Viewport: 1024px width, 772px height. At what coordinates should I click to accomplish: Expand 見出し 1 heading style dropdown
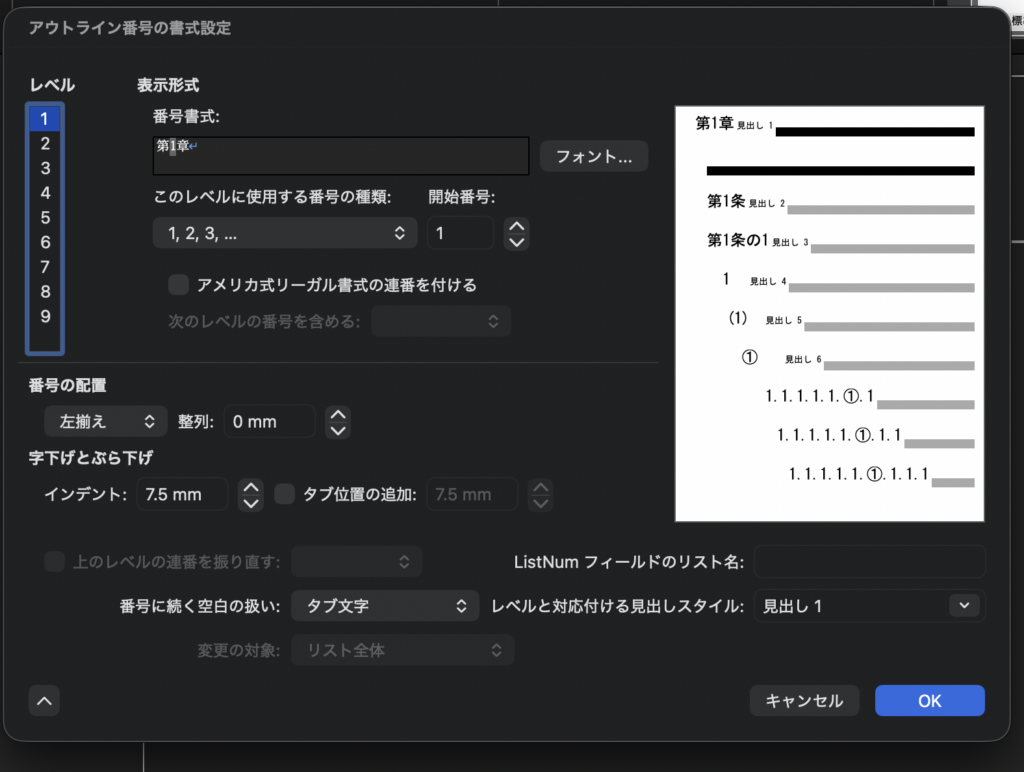pos(963,606)
